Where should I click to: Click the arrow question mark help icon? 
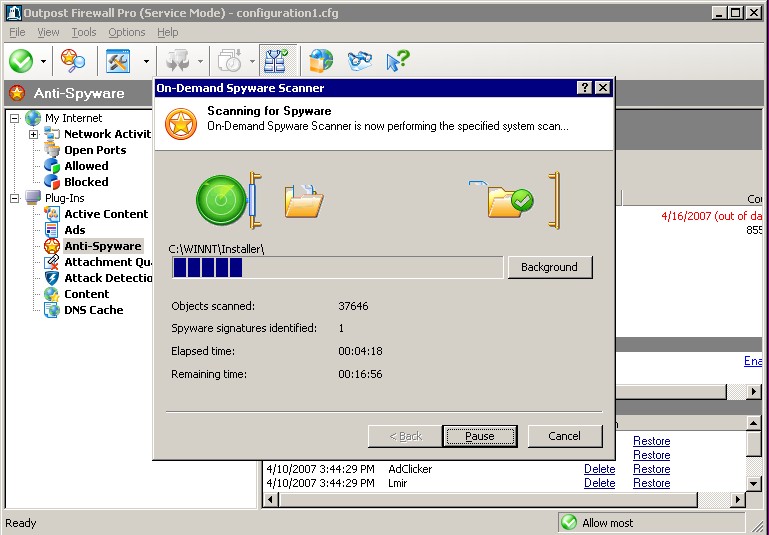pyautogui.click(x=397, y=61)
